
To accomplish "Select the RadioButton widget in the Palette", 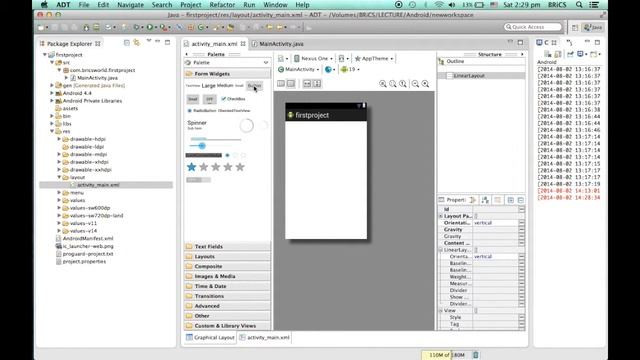I will [202, 111].
